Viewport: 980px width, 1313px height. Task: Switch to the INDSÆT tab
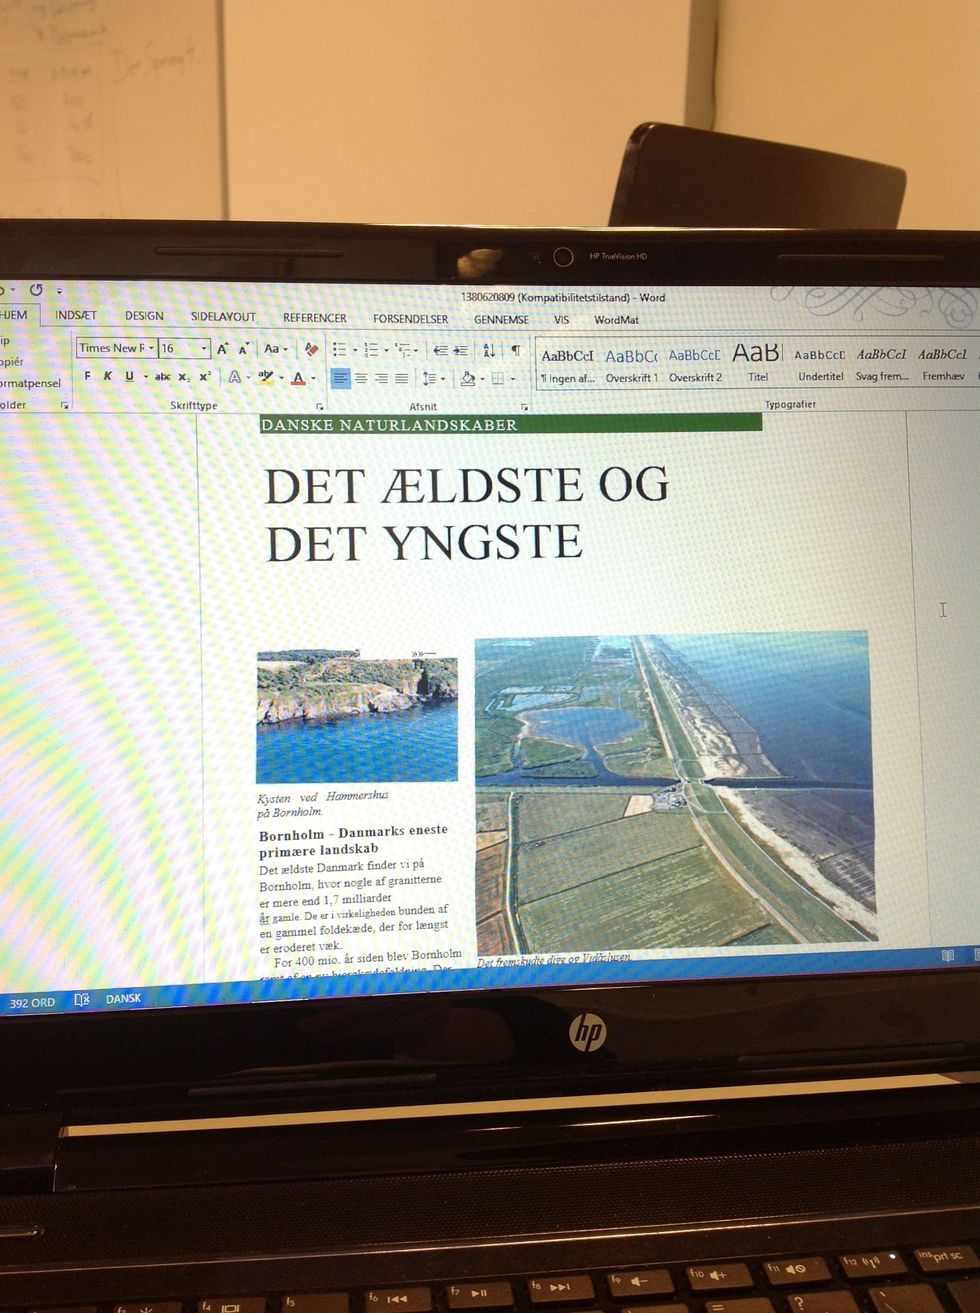click(x=76, y=315)
